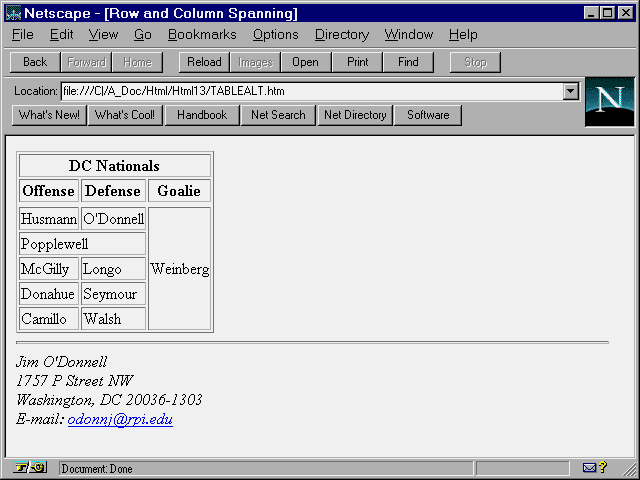This screenshot has width=640, height=480.
Task: Click the Print toolbar button
Action: pyautogui.click(x=357, y=62)
